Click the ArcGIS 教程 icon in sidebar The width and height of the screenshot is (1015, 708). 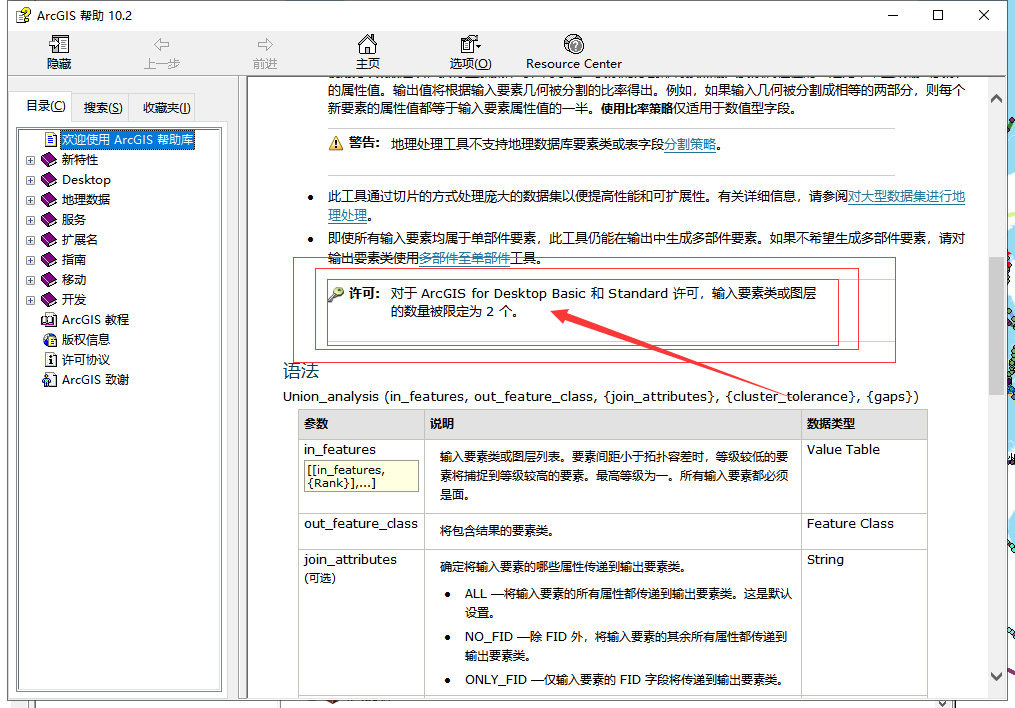click(47, 319)
